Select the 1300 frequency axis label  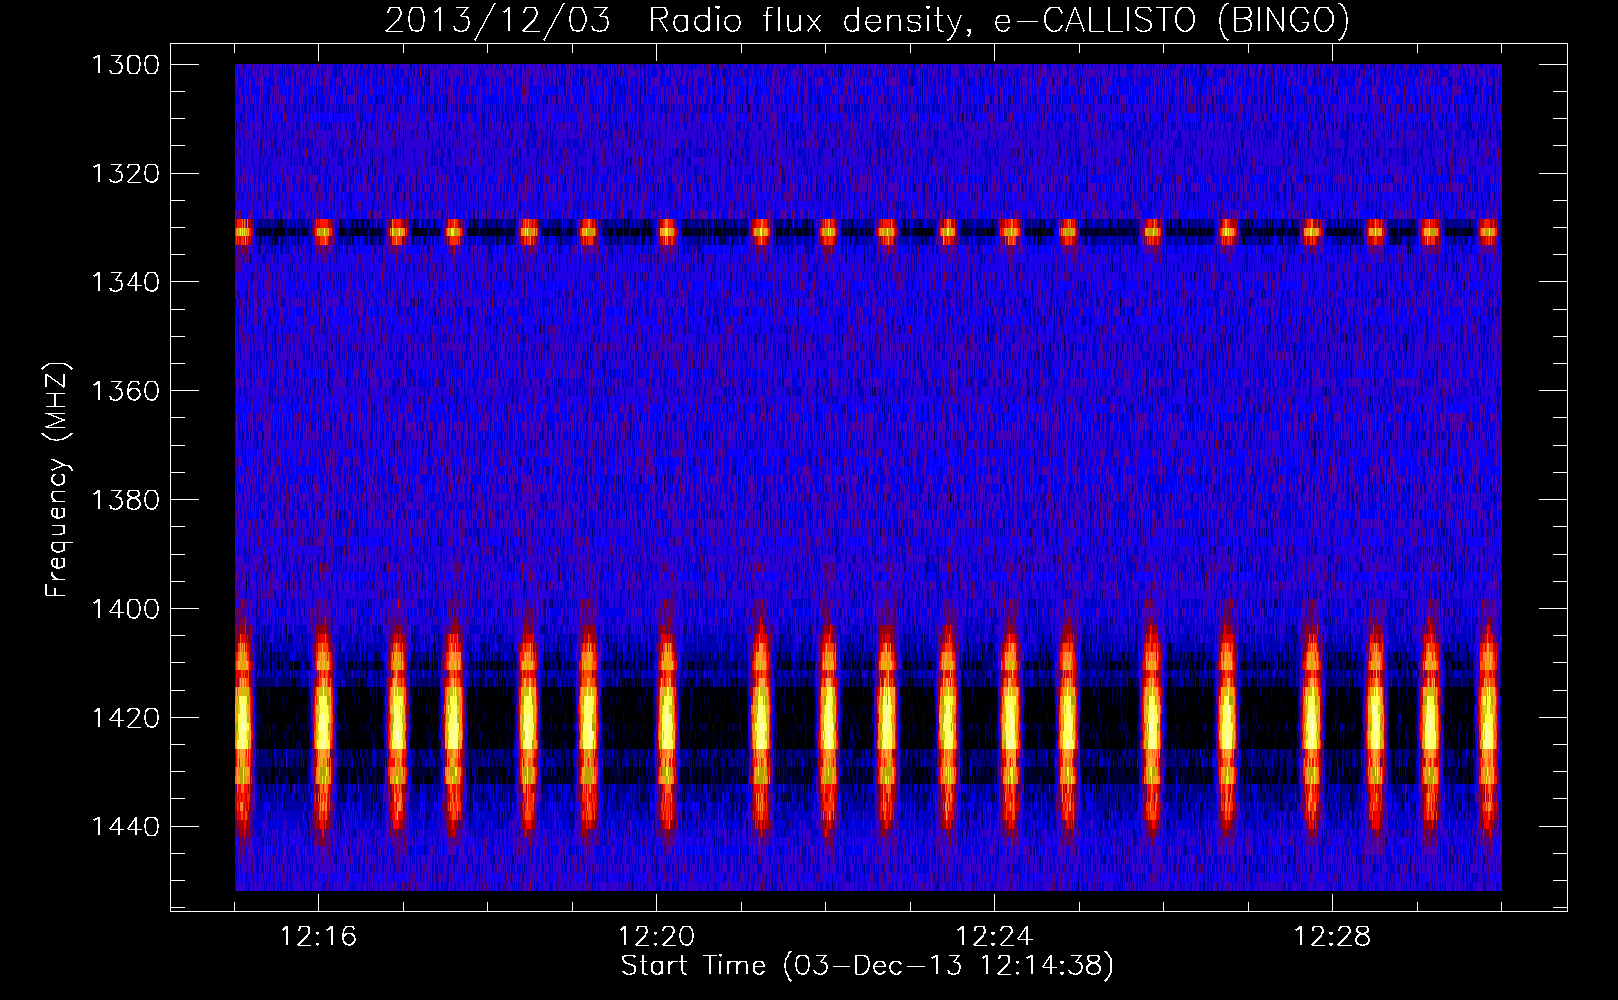(x=125, y=65)
